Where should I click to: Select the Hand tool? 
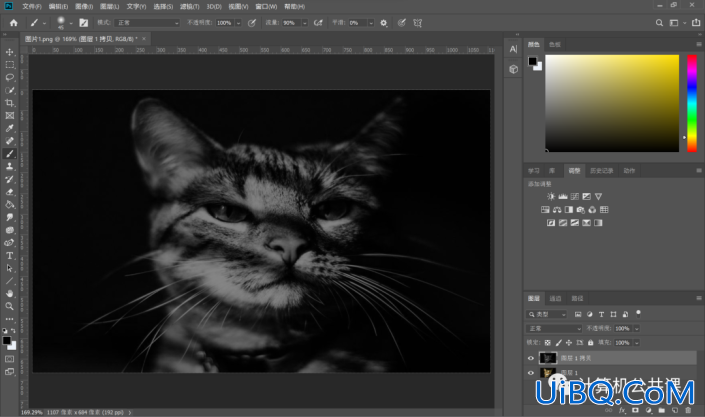click(x=9, y=293)
